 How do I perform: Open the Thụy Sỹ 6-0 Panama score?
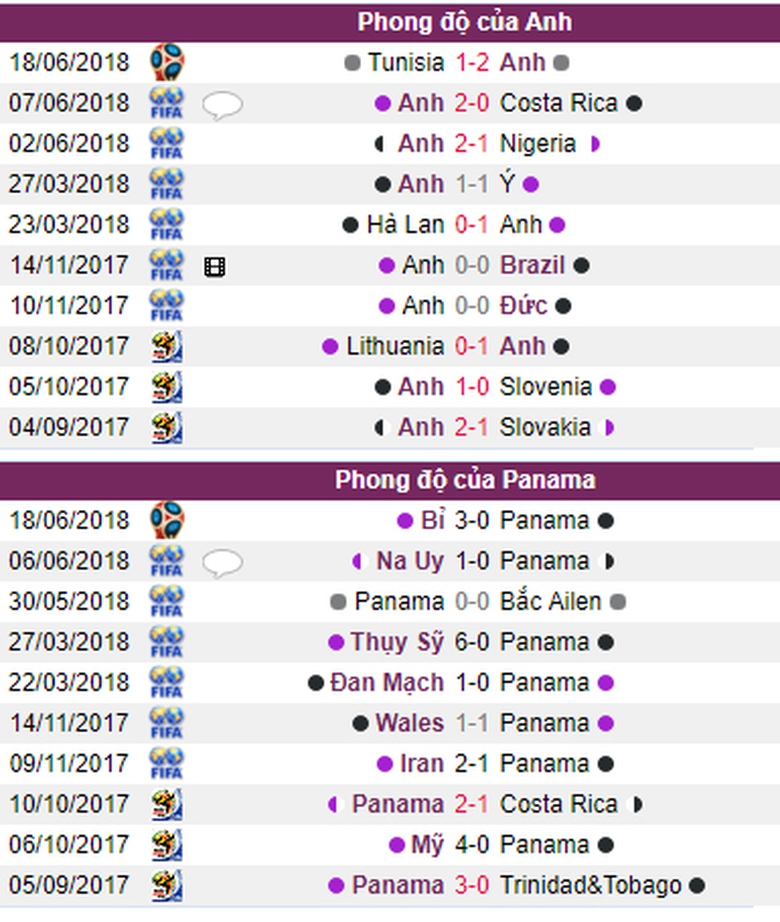[472, 642]
